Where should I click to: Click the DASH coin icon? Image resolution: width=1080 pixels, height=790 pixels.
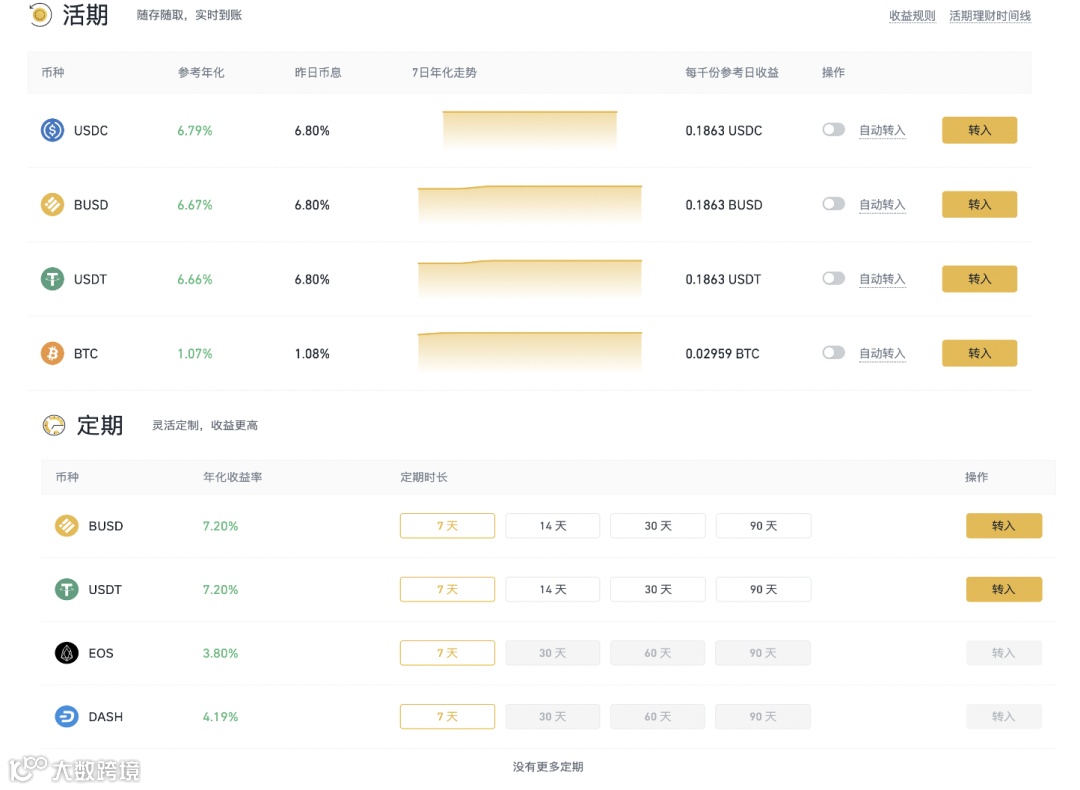point(65,716)
